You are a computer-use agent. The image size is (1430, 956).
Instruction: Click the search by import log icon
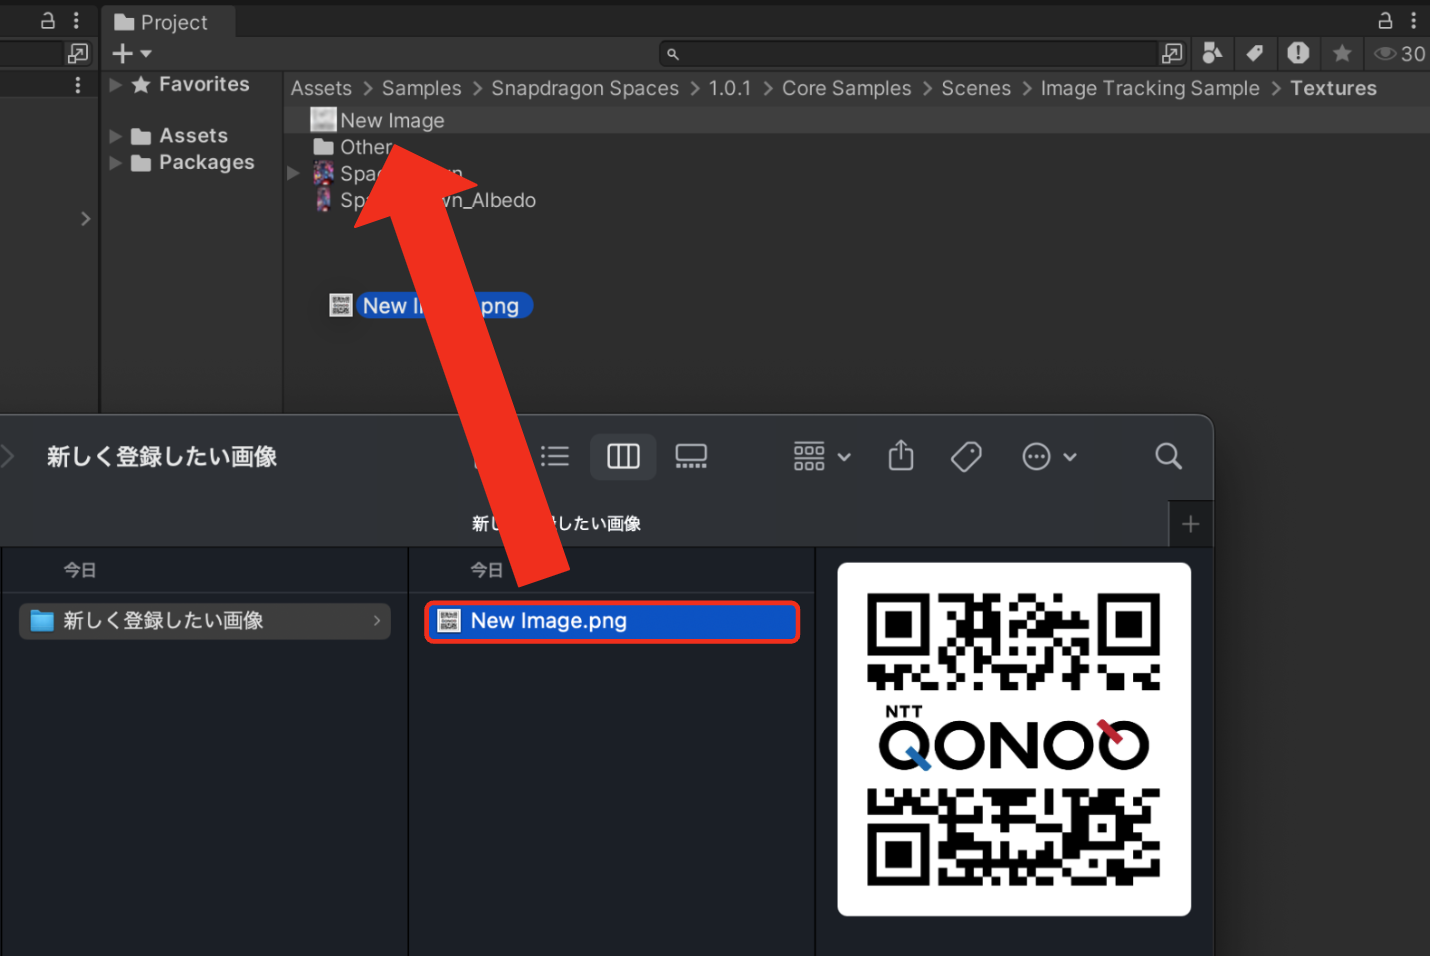pyautogui.click(x=1298, y=53)
